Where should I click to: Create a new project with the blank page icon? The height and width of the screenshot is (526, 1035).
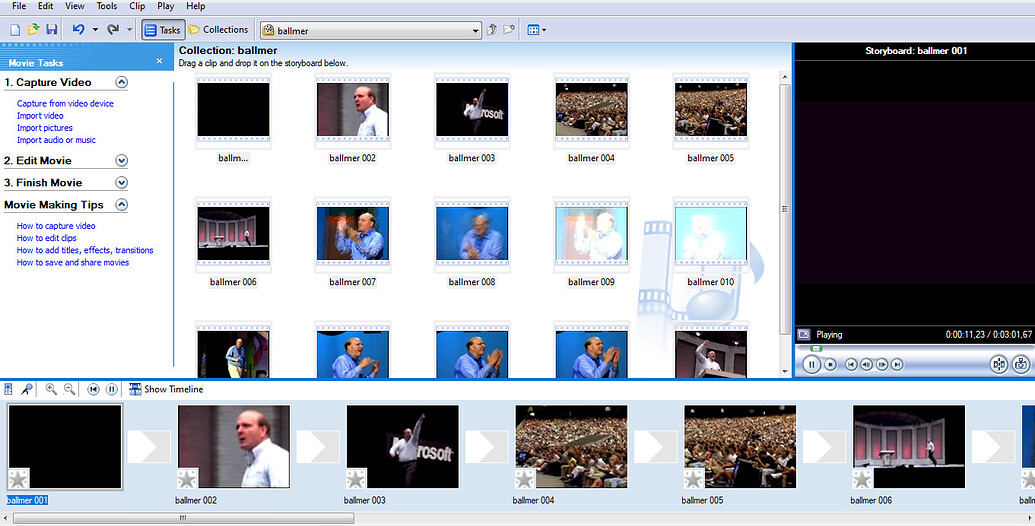click(x=15, y=30)
